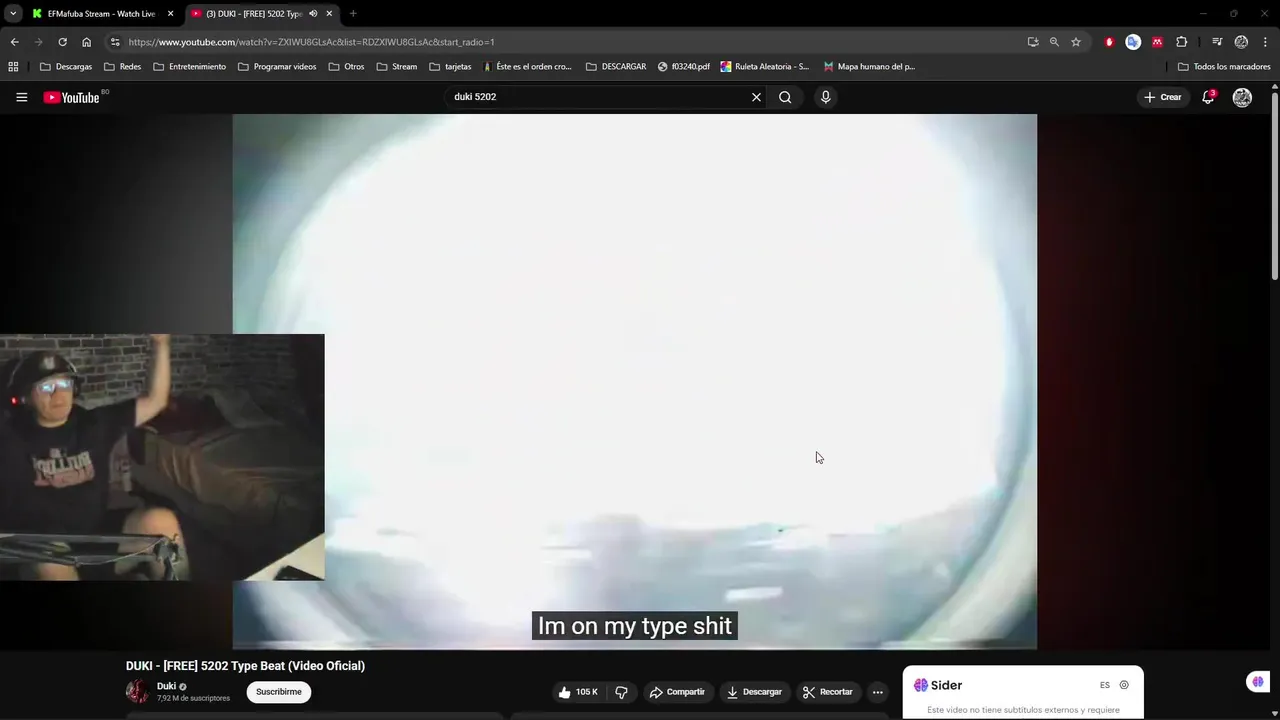The height and width of the screenshot is (720, 1280).
Task: Start voice search with the microphone
Action: click(825, 97)
